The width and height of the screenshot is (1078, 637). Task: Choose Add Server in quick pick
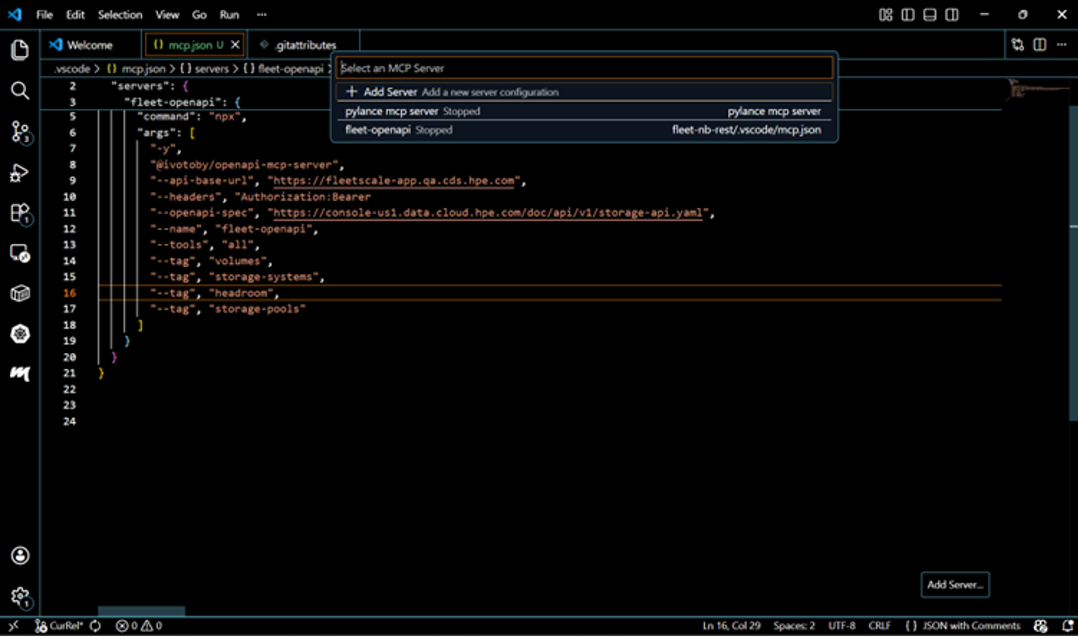pos(584,91)
